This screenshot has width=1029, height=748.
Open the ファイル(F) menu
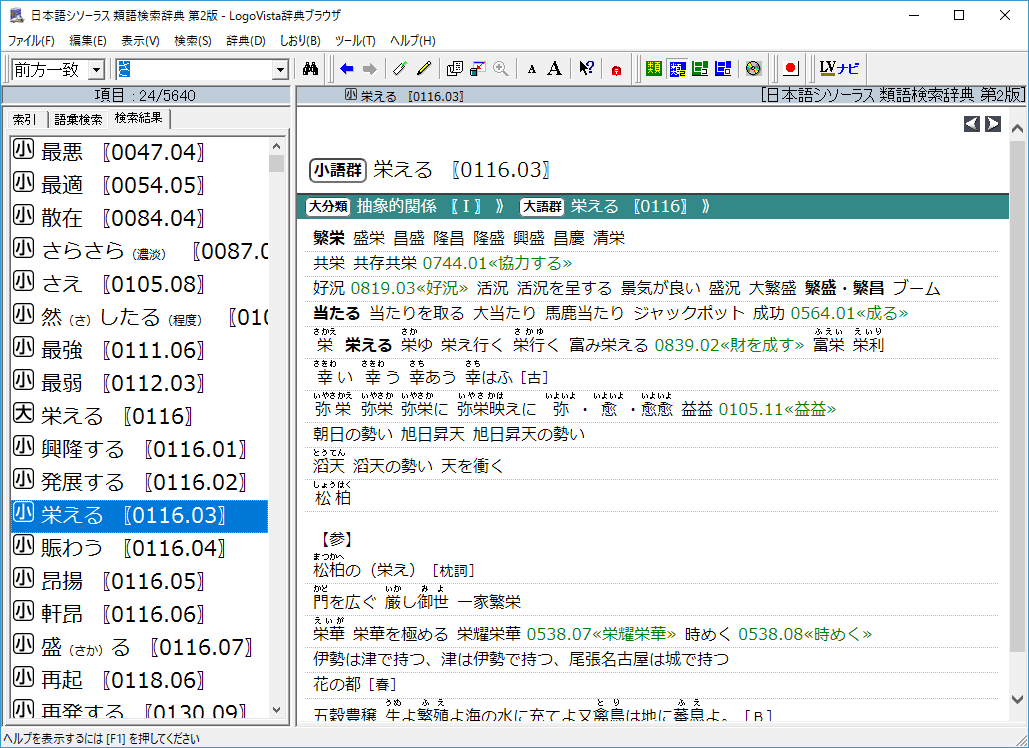tap(31, 41)
